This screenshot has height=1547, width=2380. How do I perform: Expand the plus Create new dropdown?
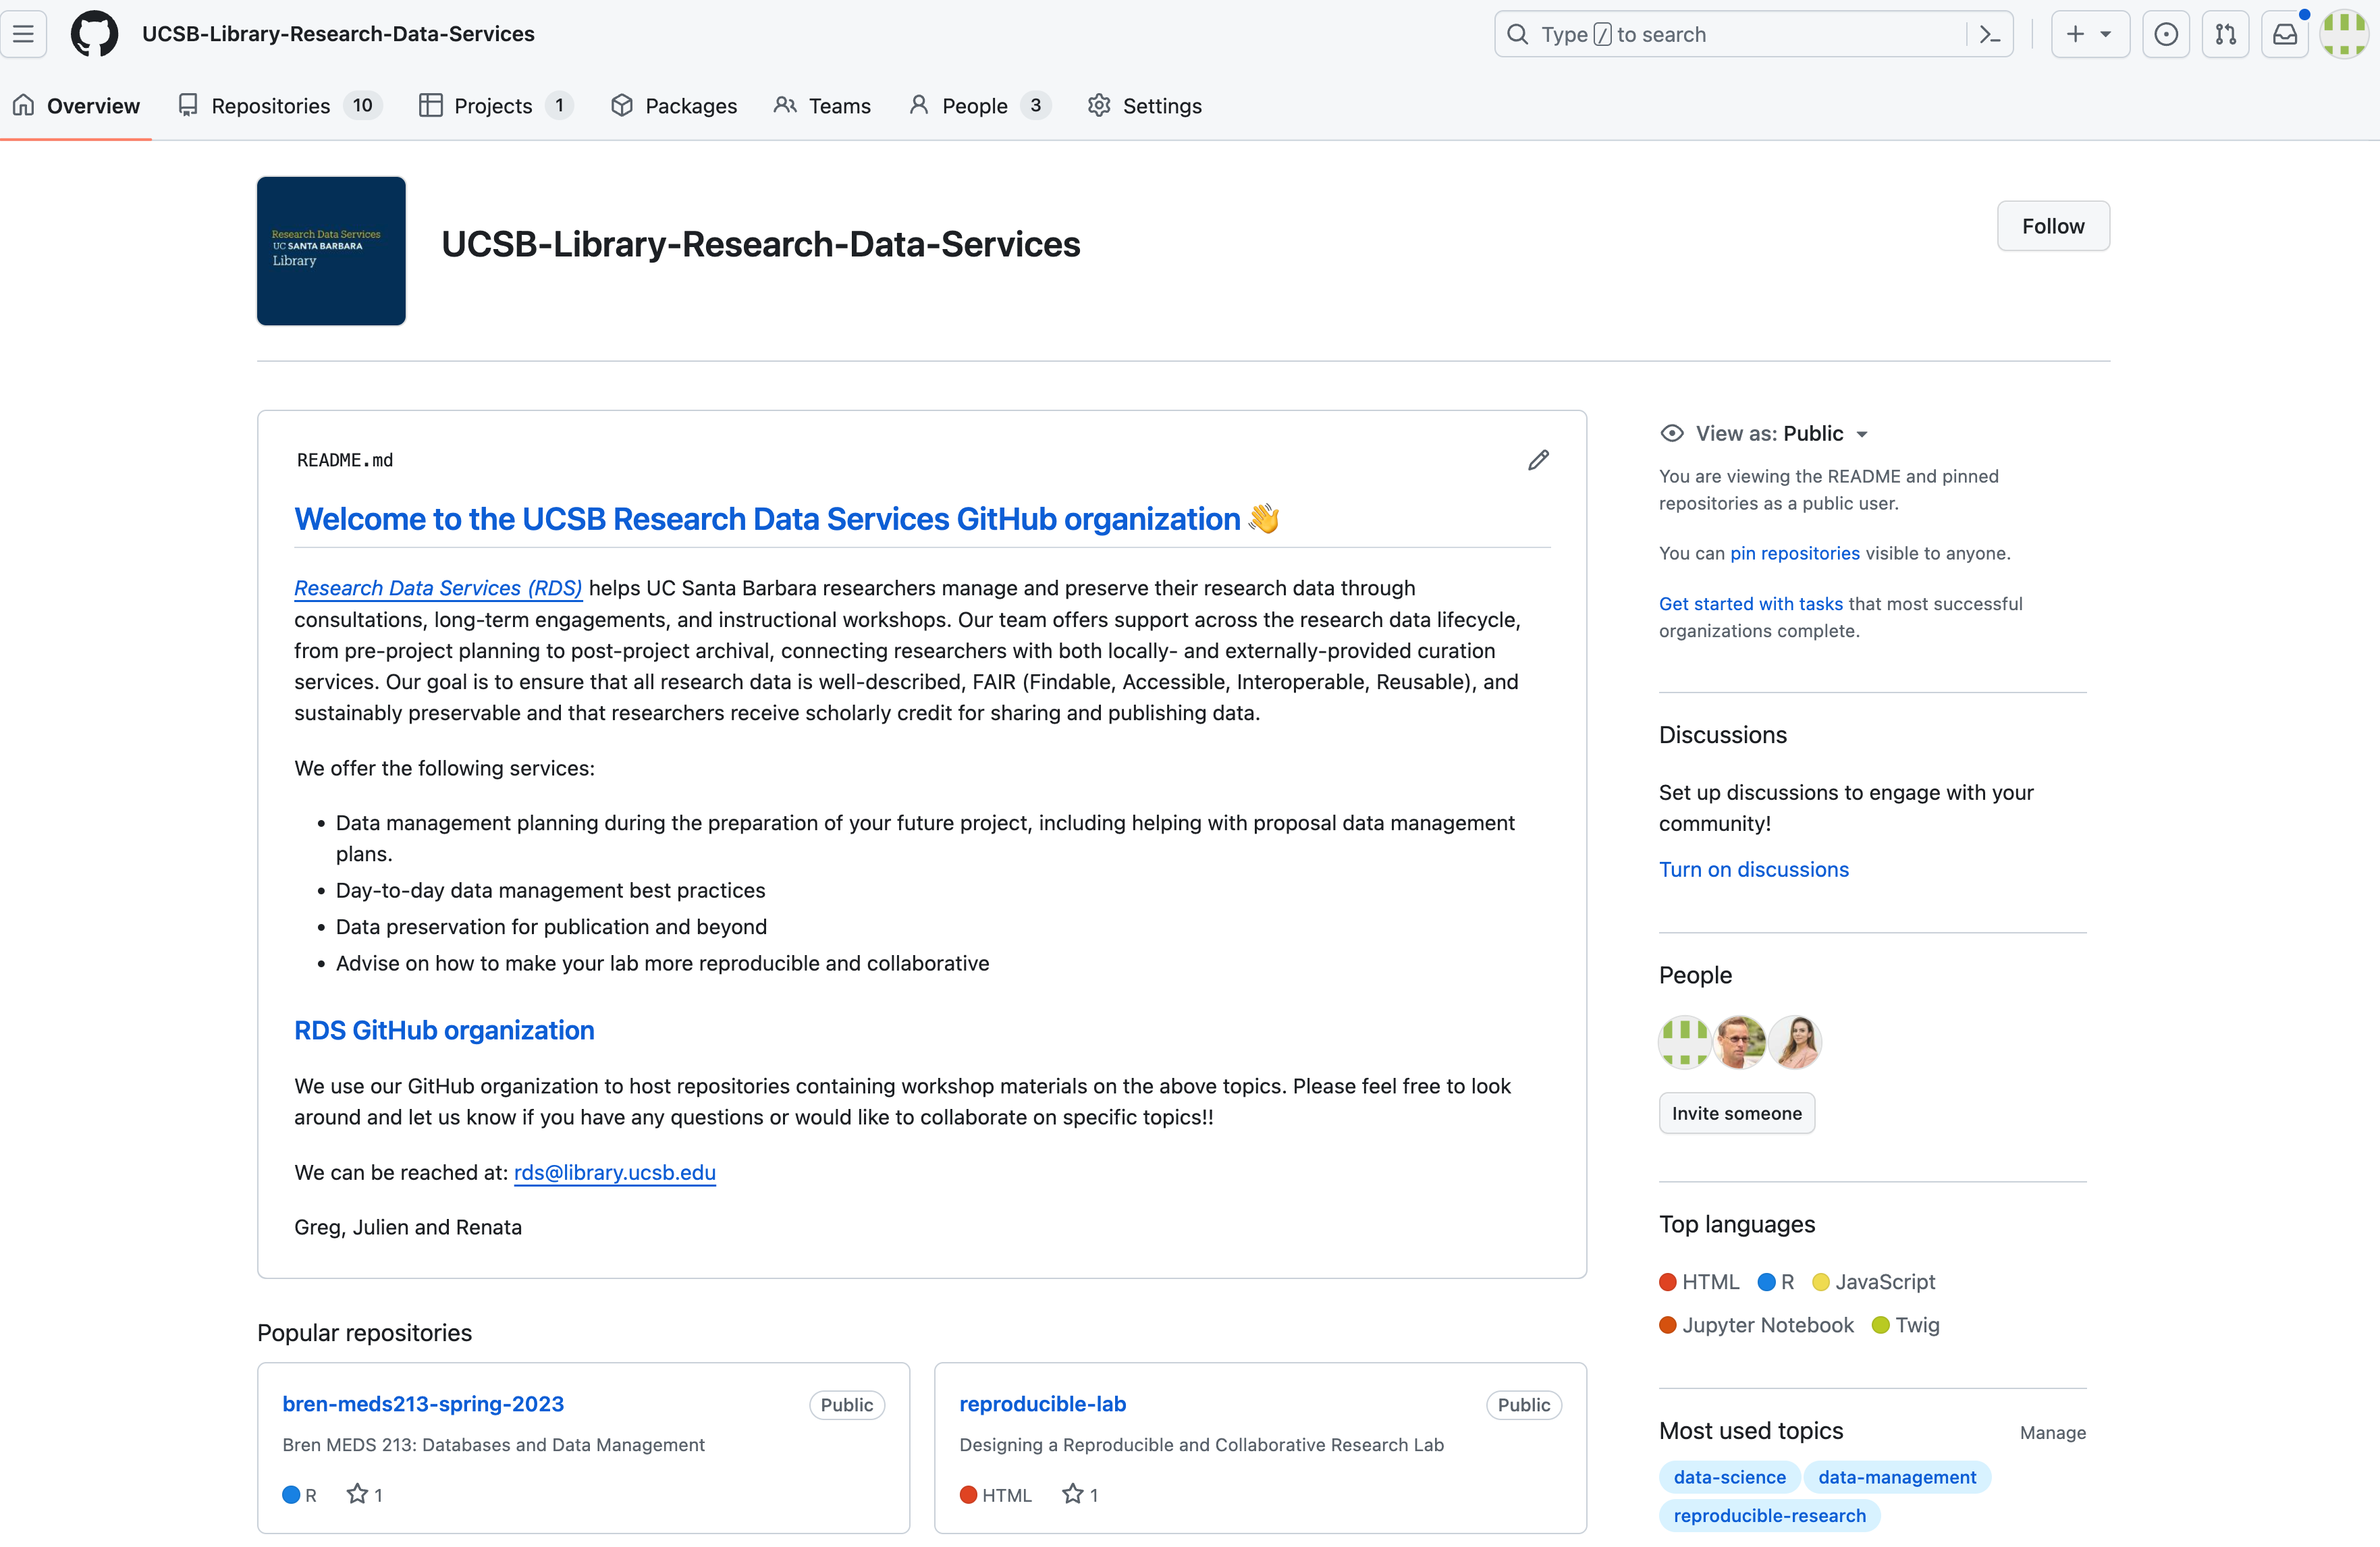coord(2089,34)
